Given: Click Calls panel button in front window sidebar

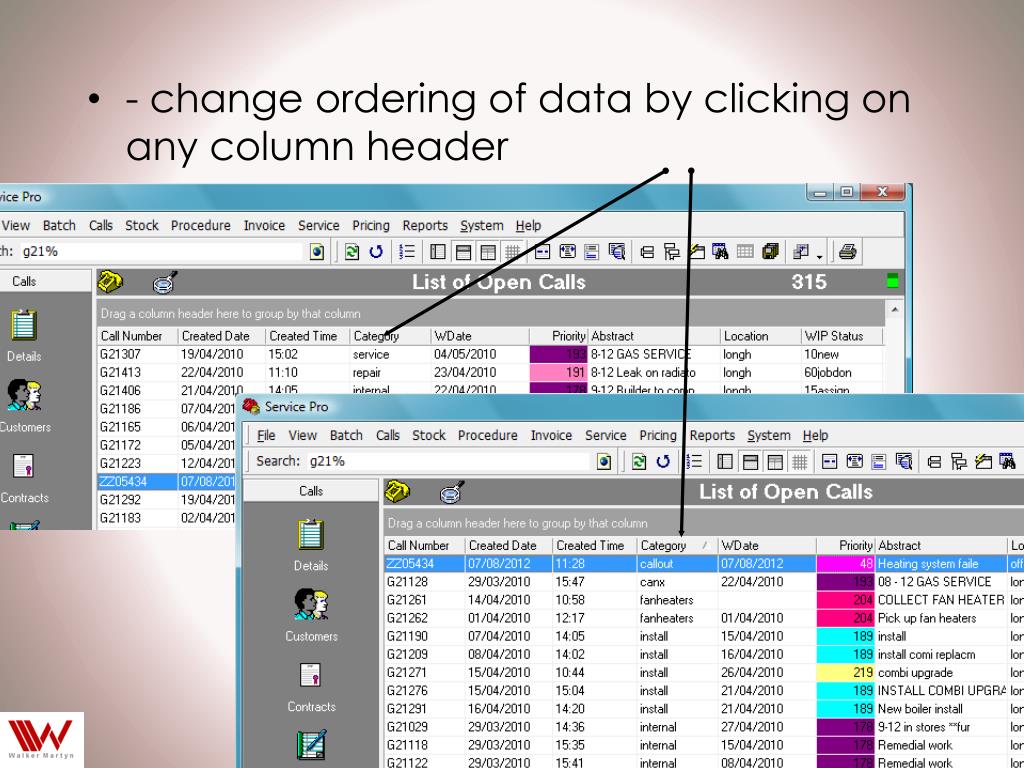Looking at the screenshot, I should (x=311, y=491).
